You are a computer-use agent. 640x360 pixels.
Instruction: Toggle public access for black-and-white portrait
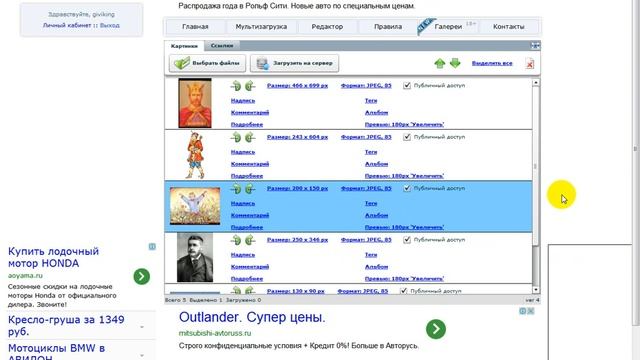pyautogui.click(x=407, y=240)
